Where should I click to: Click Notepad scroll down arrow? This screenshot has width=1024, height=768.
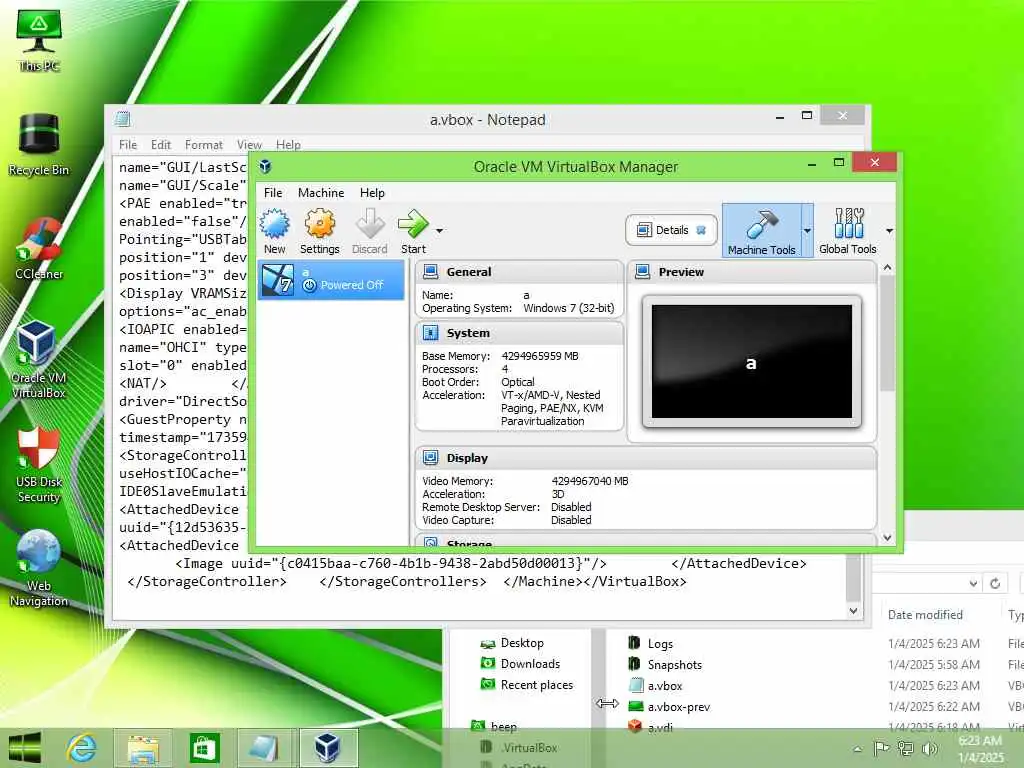pos(853,611)
